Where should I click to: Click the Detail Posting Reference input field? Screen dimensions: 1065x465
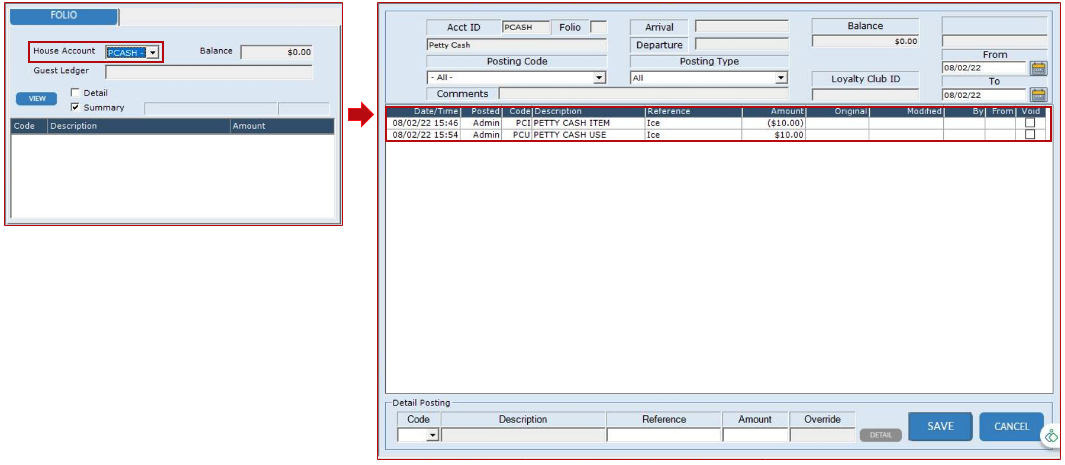(x=663, y=435)
